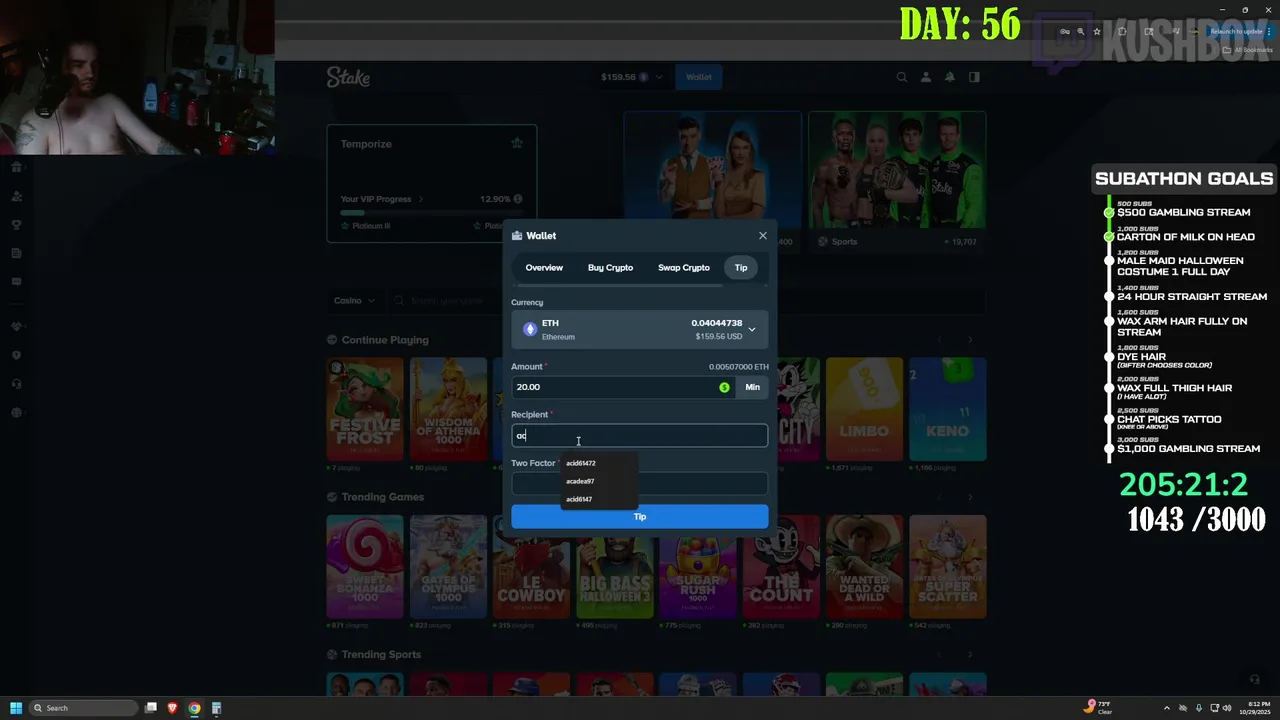1280x720 pixels.
Task: Next arrow in Trending Games row
Action: [x=970, y=497]
